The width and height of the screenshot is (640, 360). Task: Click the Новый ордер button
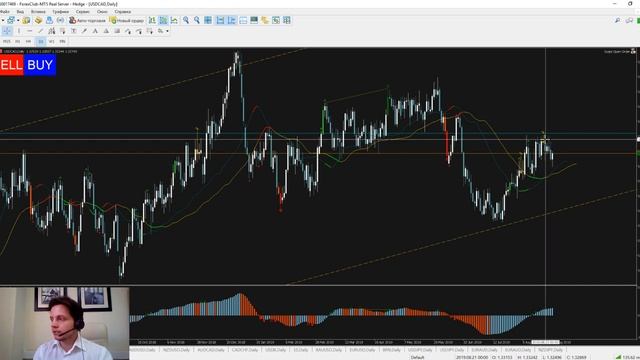coord(127,20)
